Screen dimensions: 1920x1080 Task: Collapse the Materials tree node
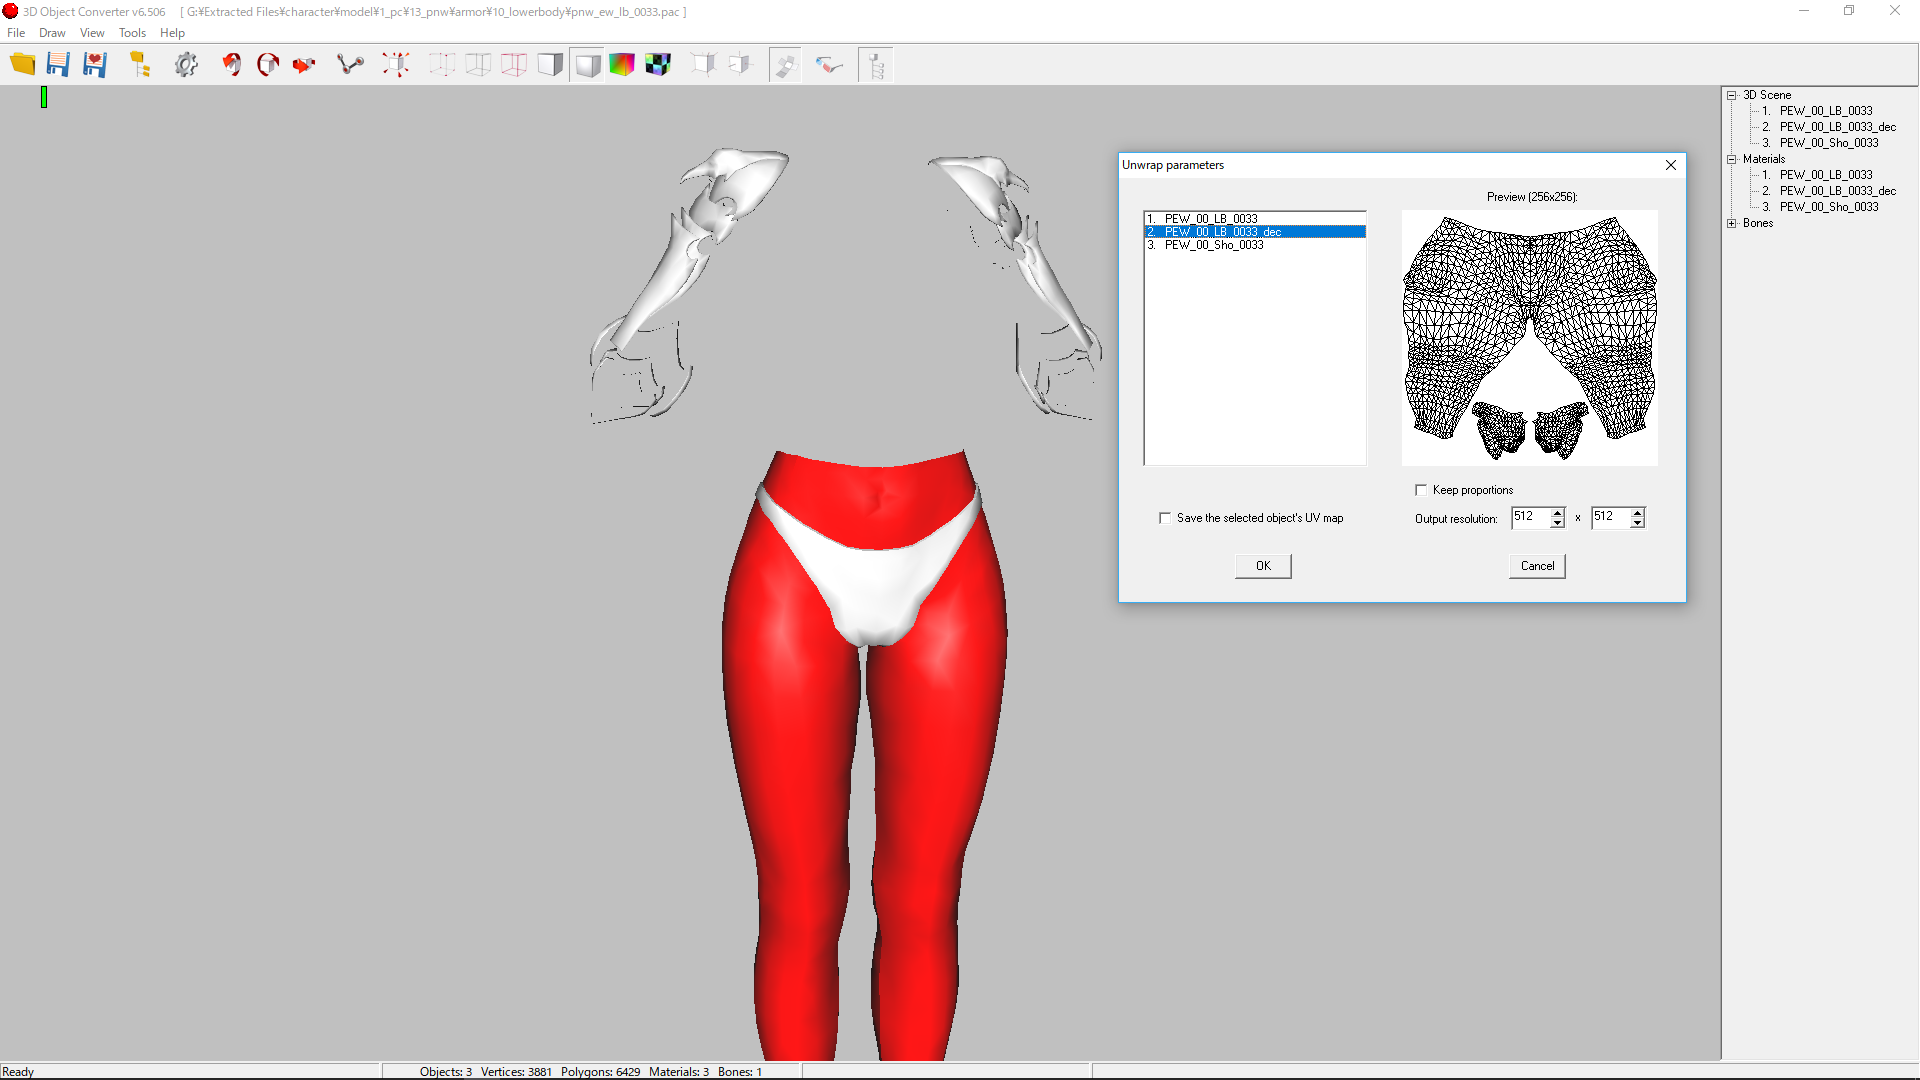click(1732, 159)
